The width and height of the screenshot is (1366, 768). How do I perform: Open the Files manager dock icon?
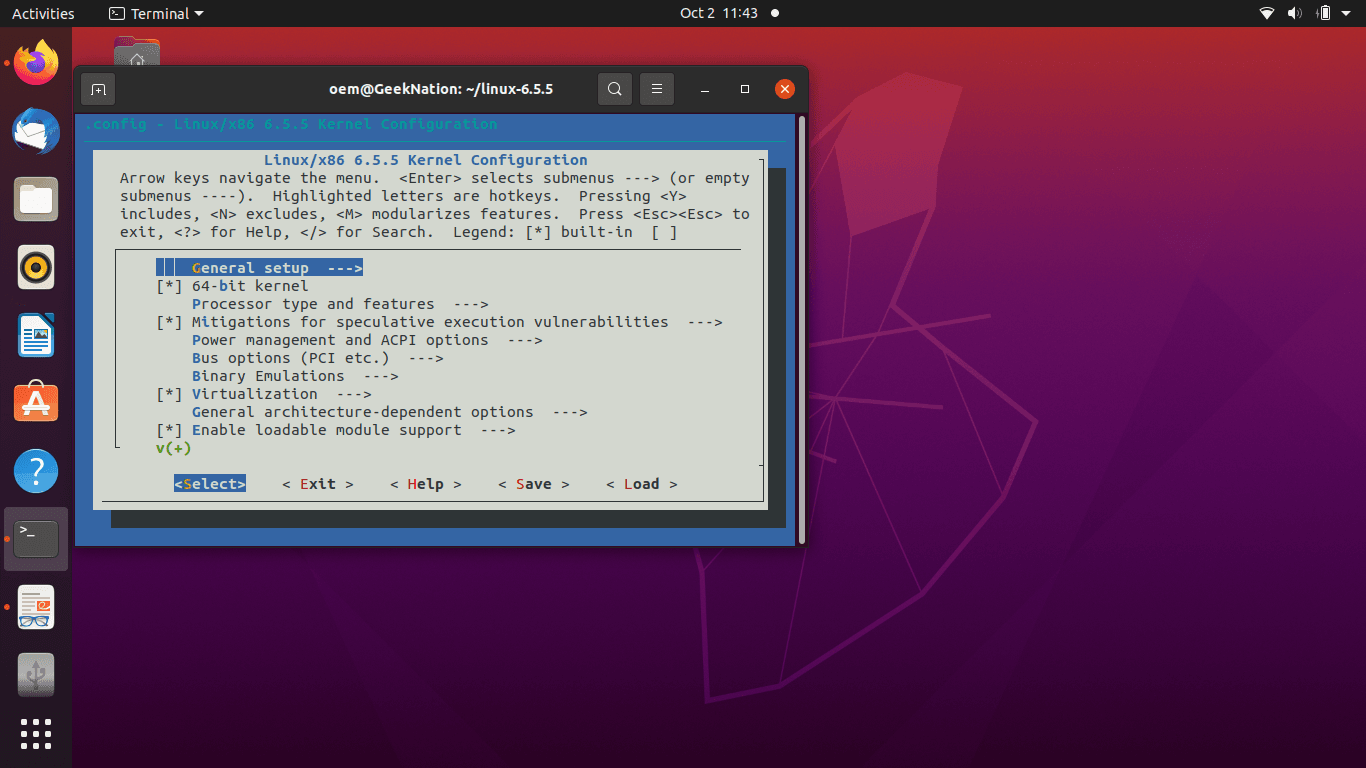[36, 199]
